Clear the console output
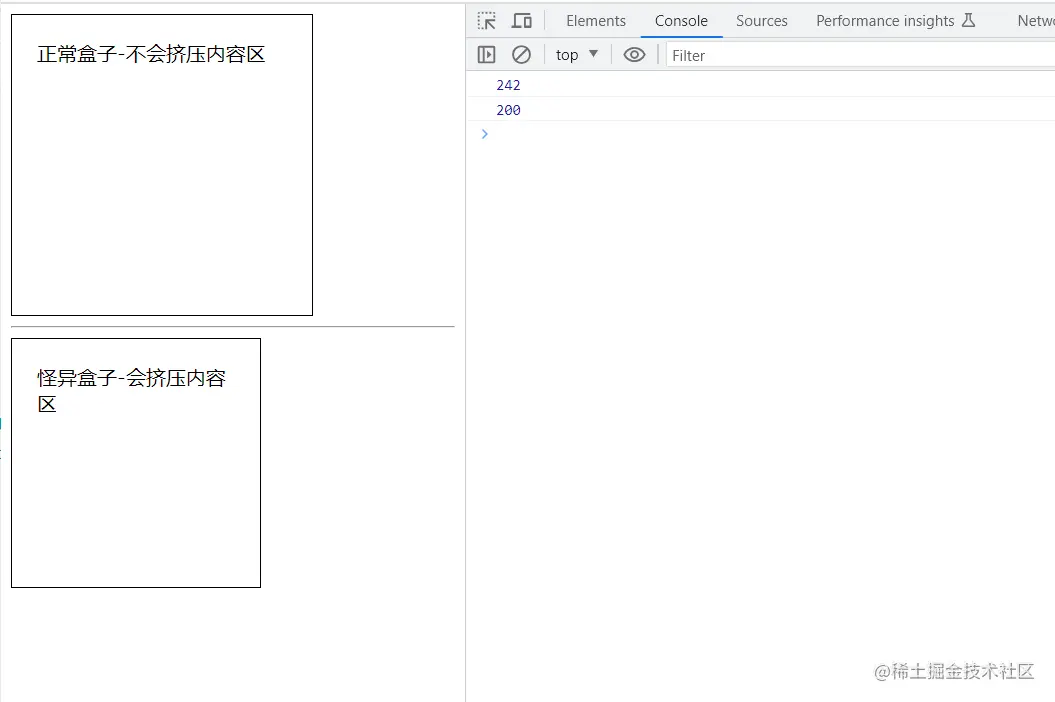Viewport: 1055px width, 702px height. [x=521, y=54]
